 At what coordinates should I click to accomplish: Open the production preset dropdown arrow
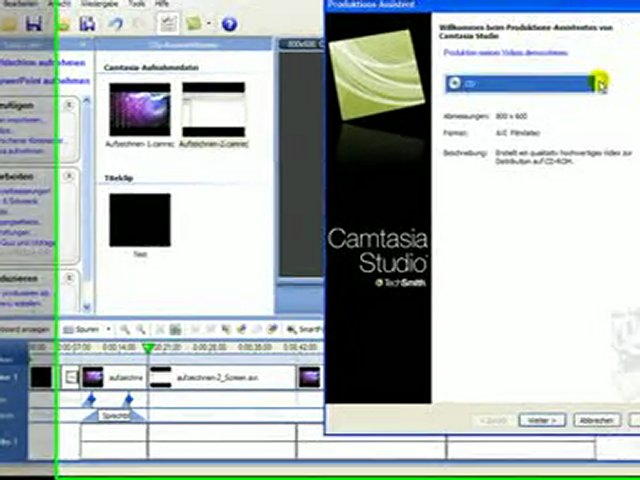(600, 84)
